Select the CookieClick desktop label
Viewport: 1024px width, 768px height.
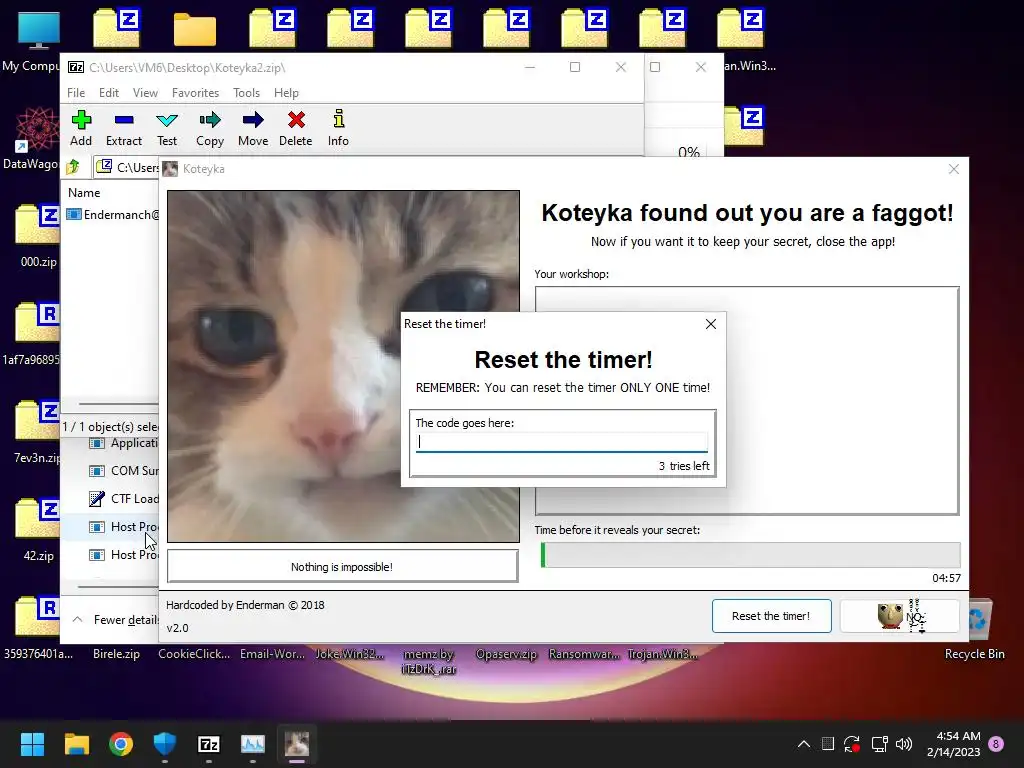click(x=194, y=654)
